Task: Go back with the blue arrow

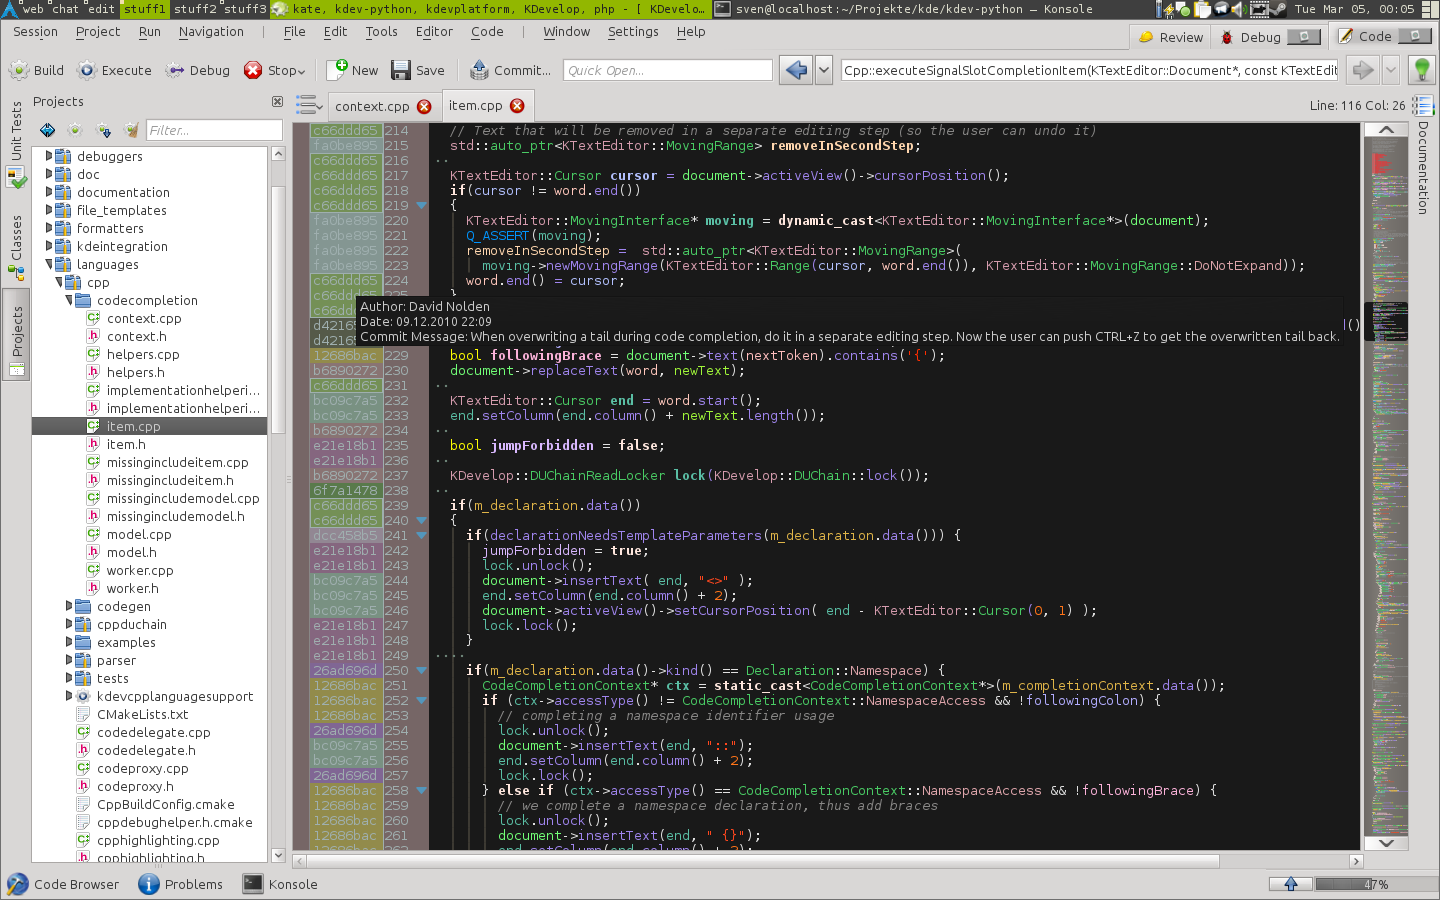Action: (796, 70)
